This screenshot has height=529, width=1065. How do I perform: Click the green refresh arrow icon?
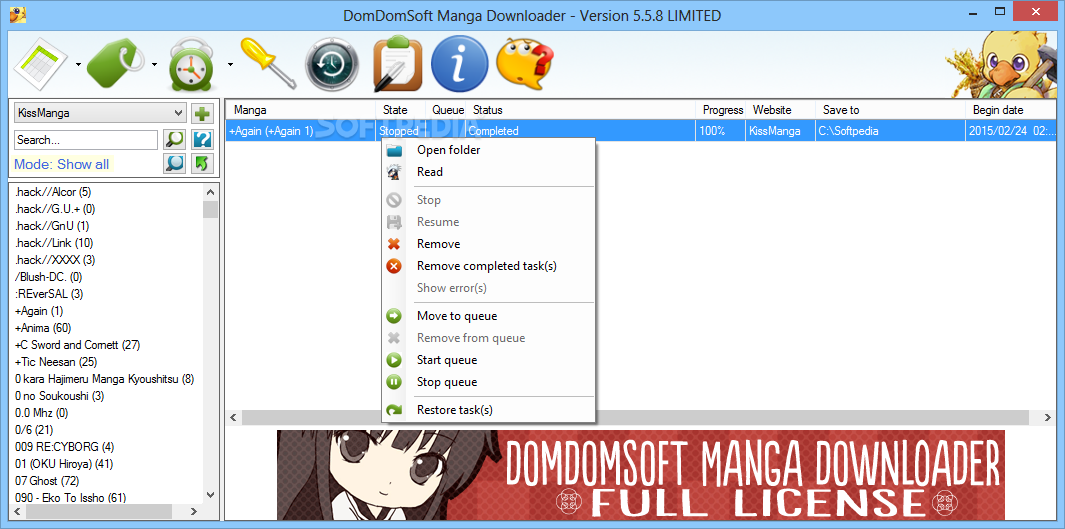pyautogui.click(x=202, y=164)
